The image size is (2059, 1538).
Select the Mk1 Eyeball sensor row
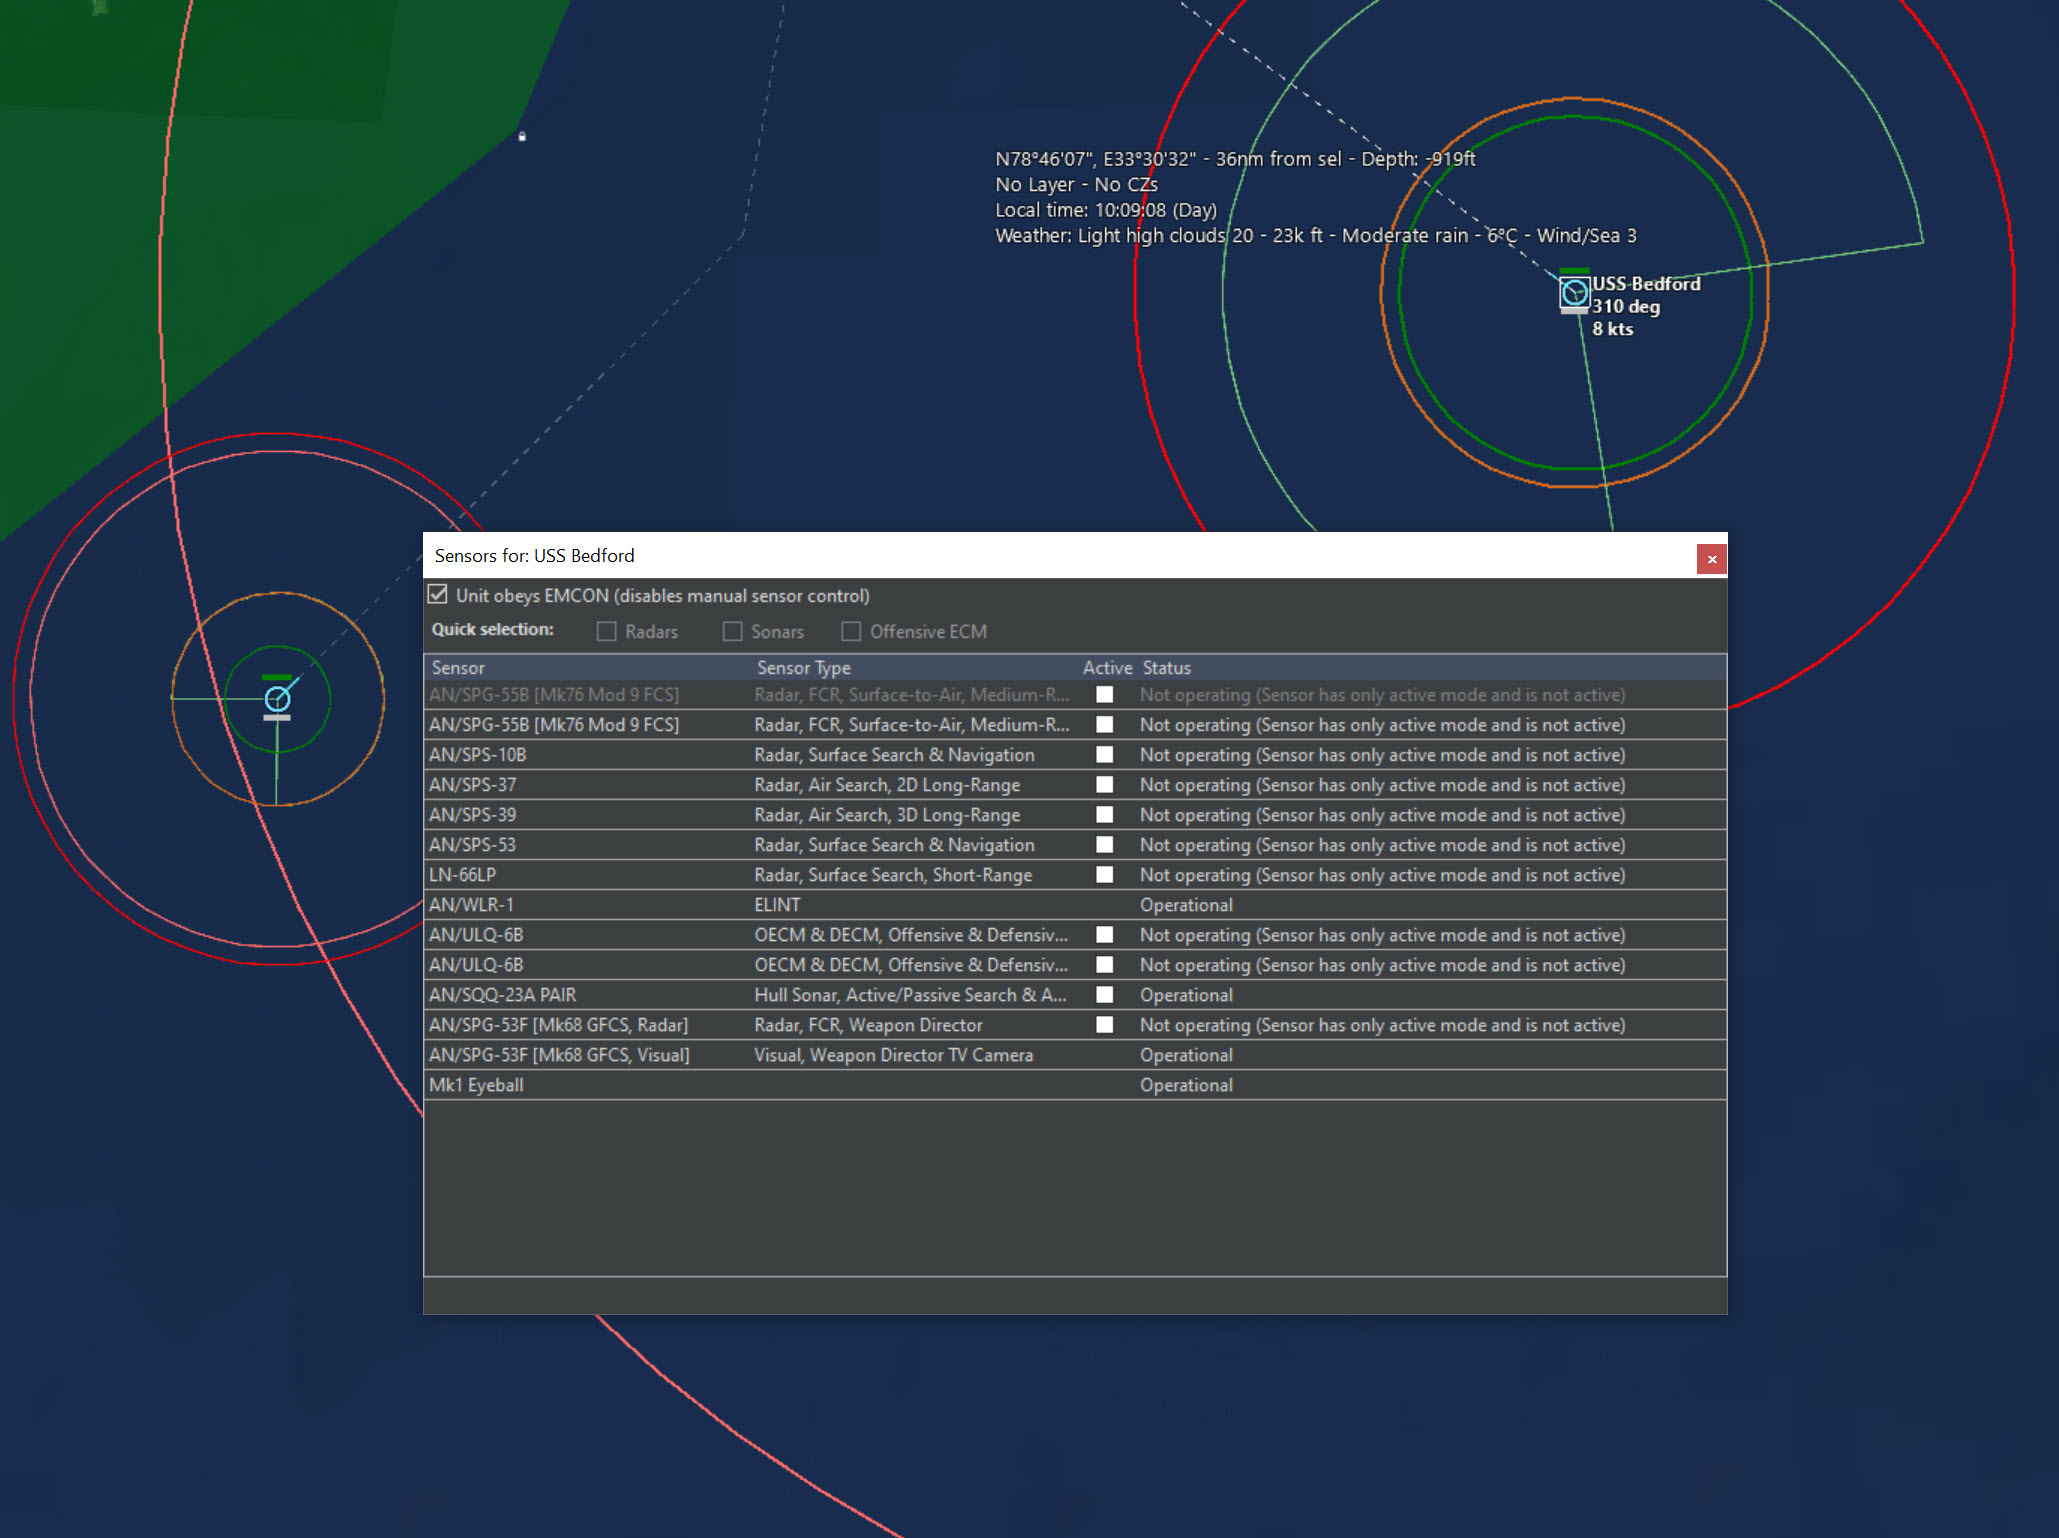click(476, 1085)
